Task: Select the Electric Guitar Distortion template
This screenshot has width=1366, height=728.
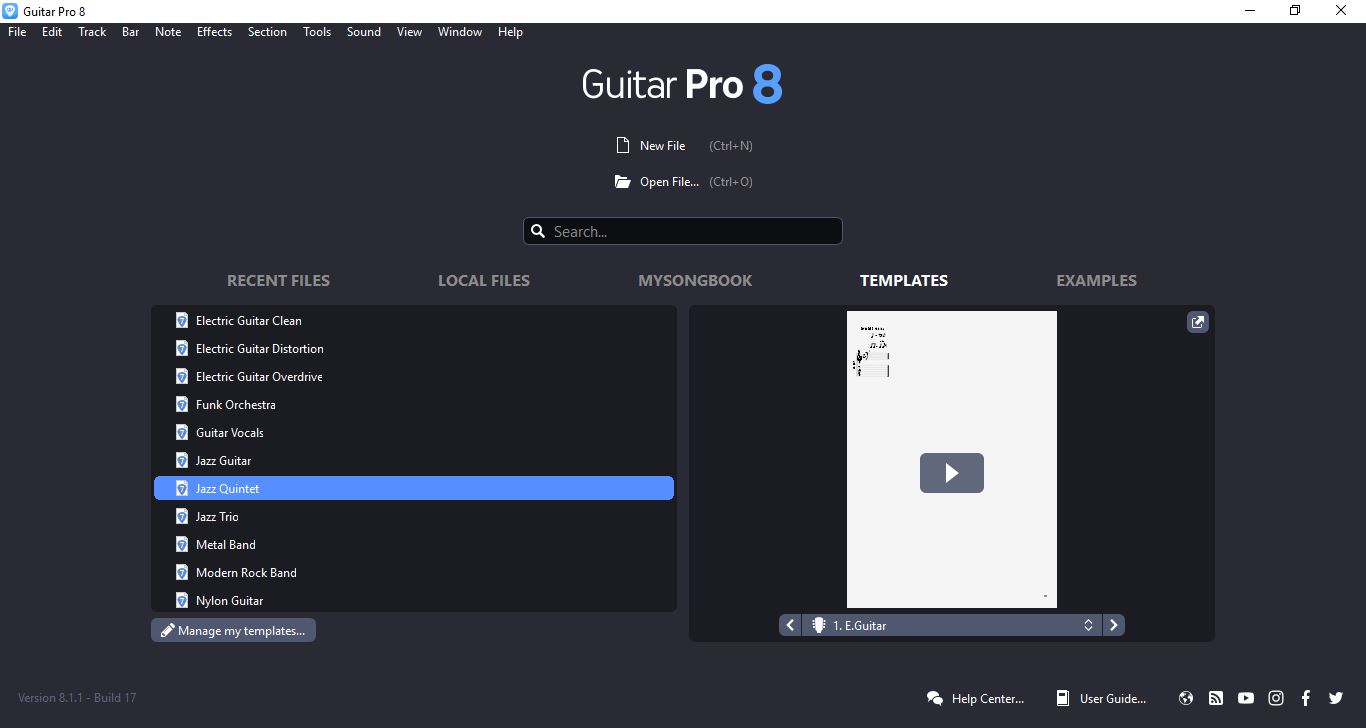Action: pos(414,349)
